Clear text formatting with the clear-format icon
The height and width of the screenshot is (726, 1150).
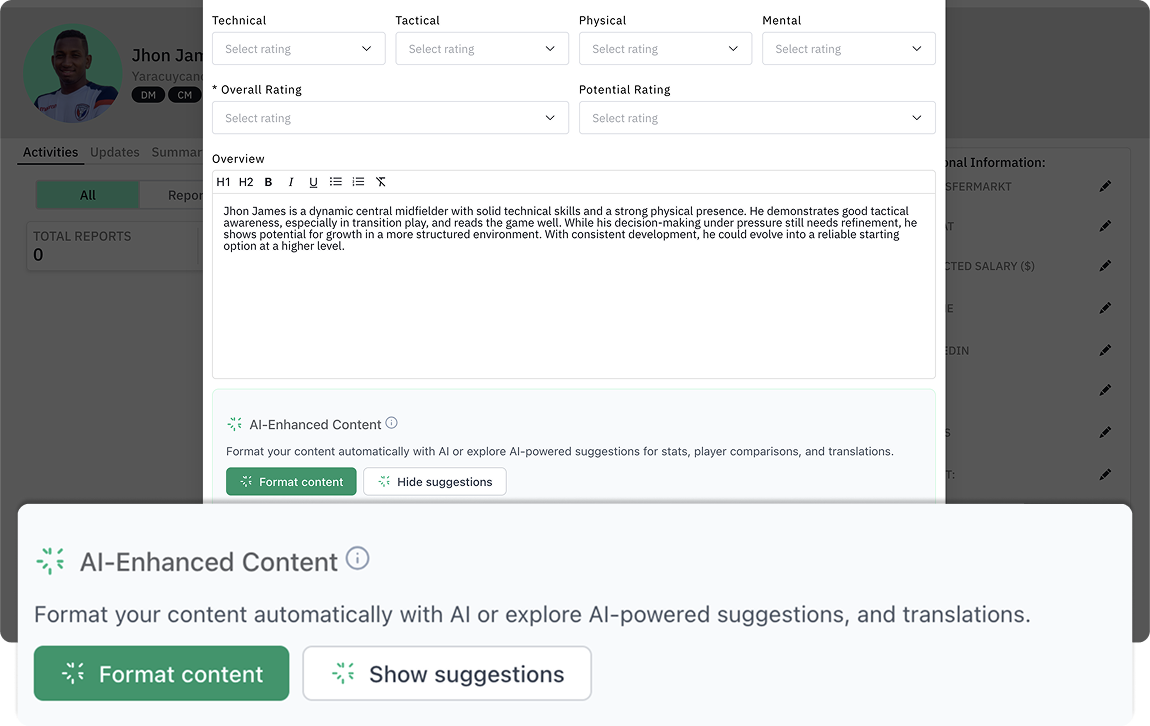click(x=381, y=182)
